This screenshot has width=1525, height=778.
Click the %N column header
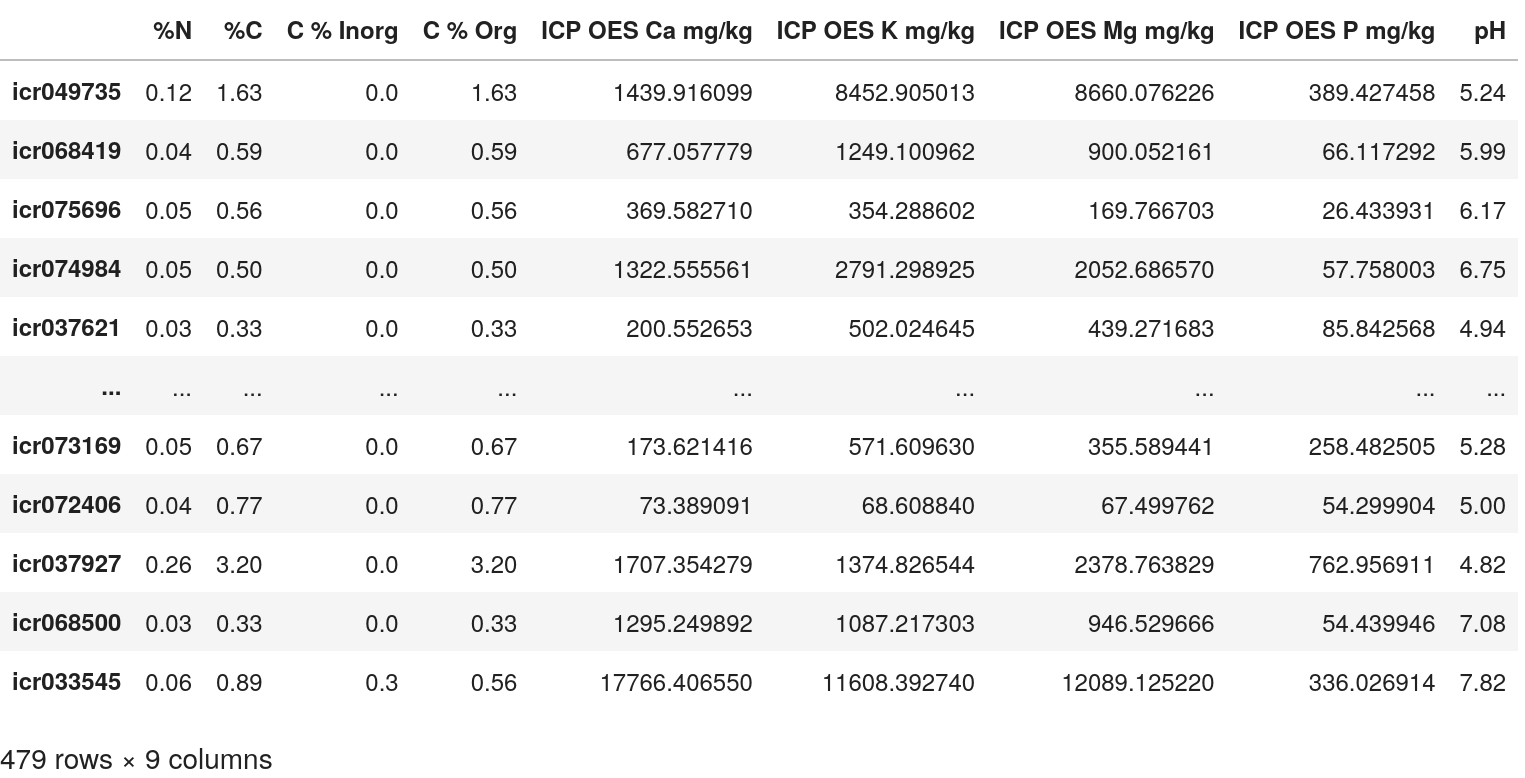[172, 31]
